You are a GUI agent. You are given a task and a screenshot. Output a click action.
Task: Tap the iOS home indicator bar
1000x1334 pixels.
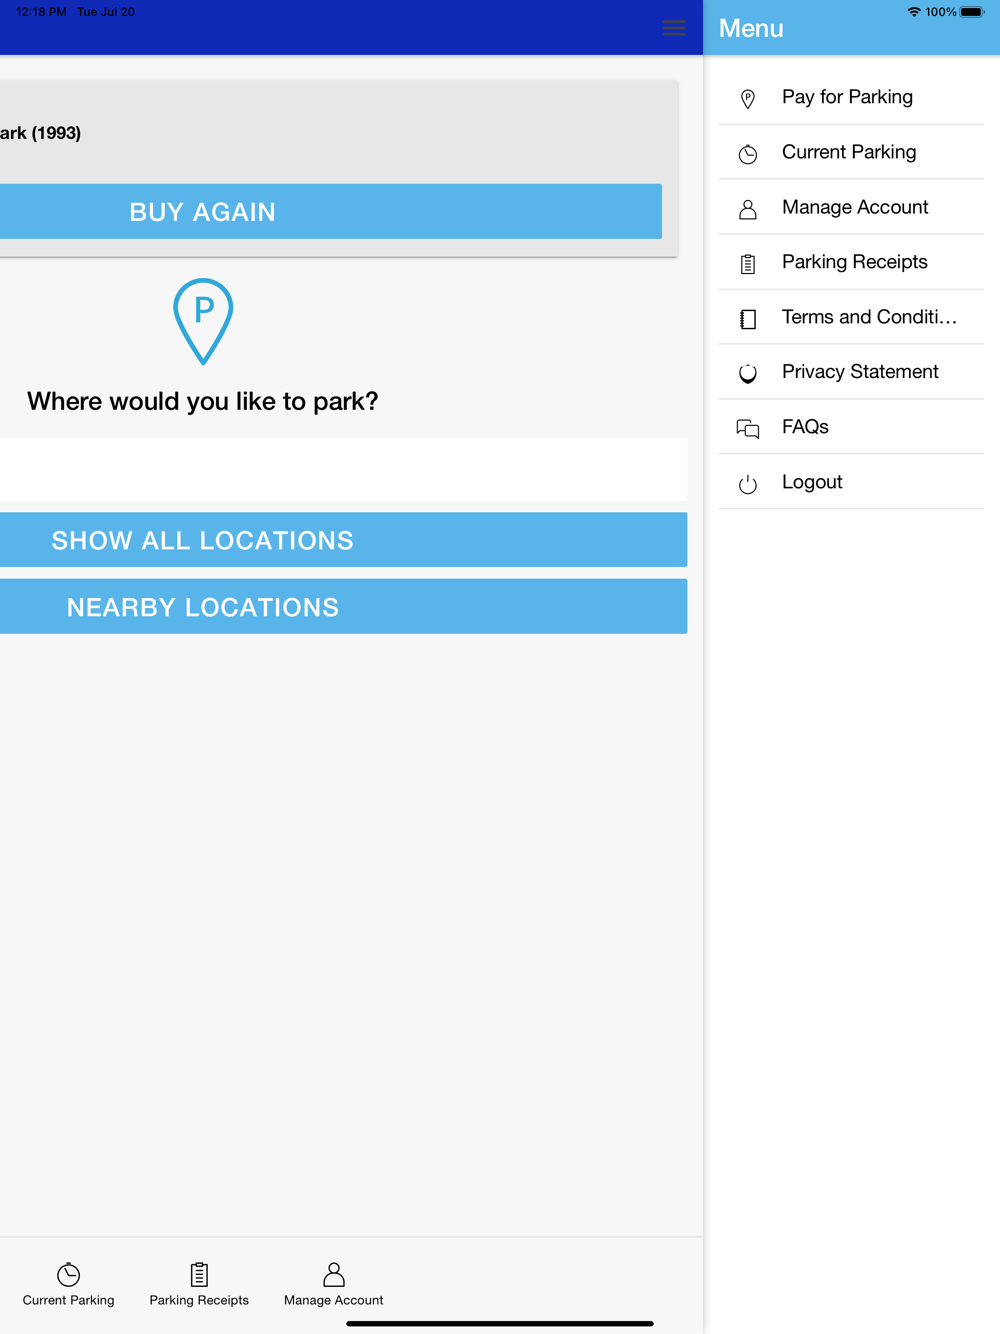[500, 1323]
